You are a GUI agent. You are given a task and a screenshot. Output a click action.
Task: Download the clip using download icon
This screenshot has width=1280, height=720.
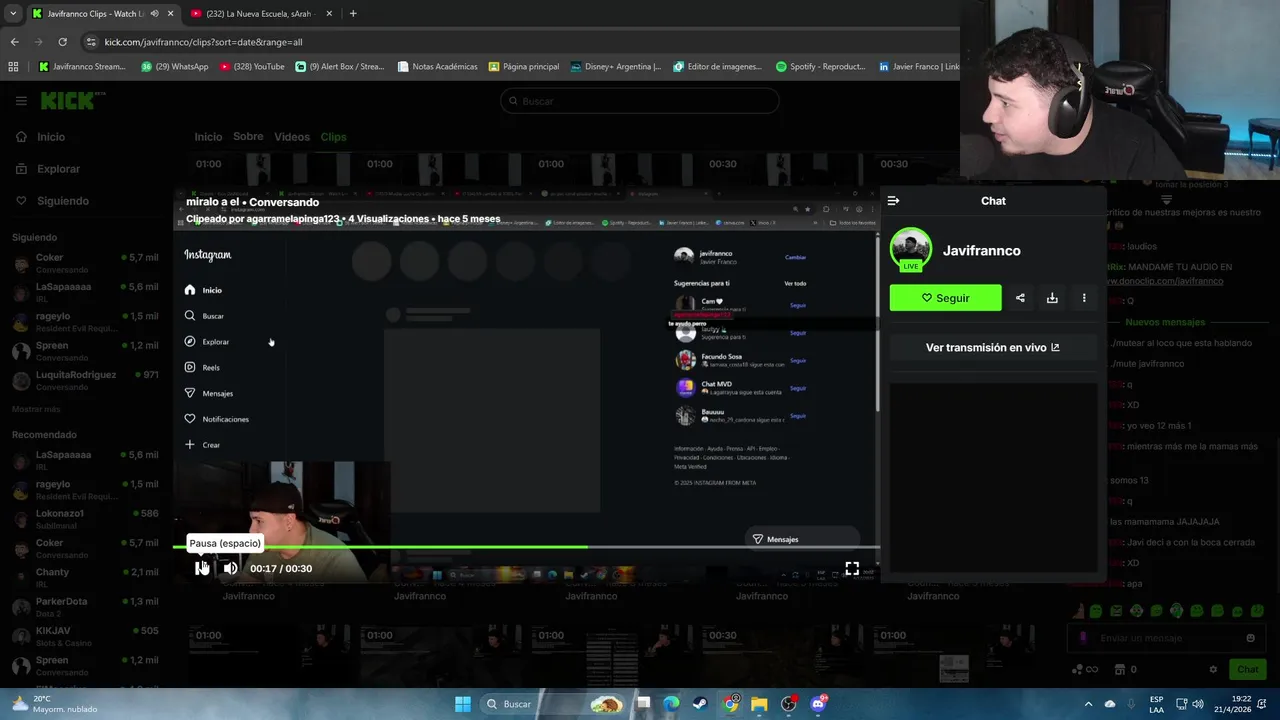point(1052,298)
